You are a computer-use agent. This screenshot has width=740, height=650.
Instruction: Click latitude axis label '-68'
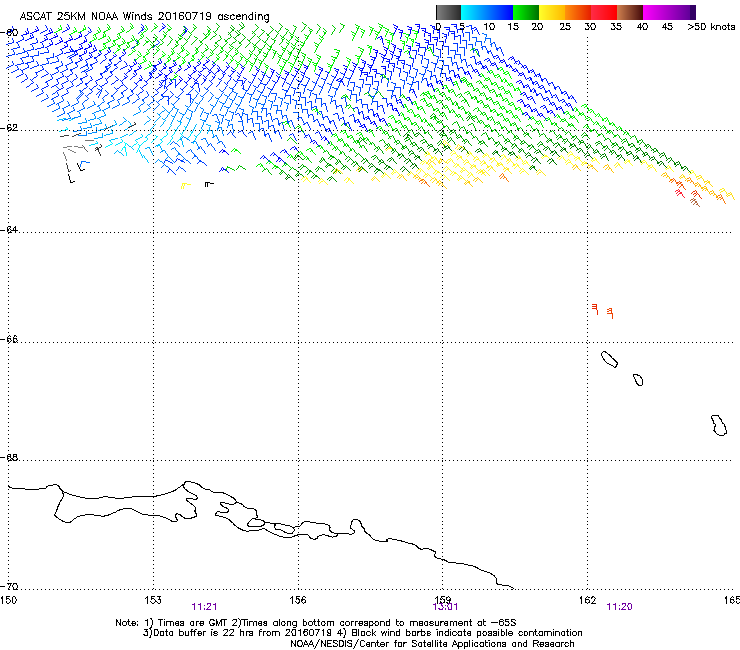tap(9, 457)
